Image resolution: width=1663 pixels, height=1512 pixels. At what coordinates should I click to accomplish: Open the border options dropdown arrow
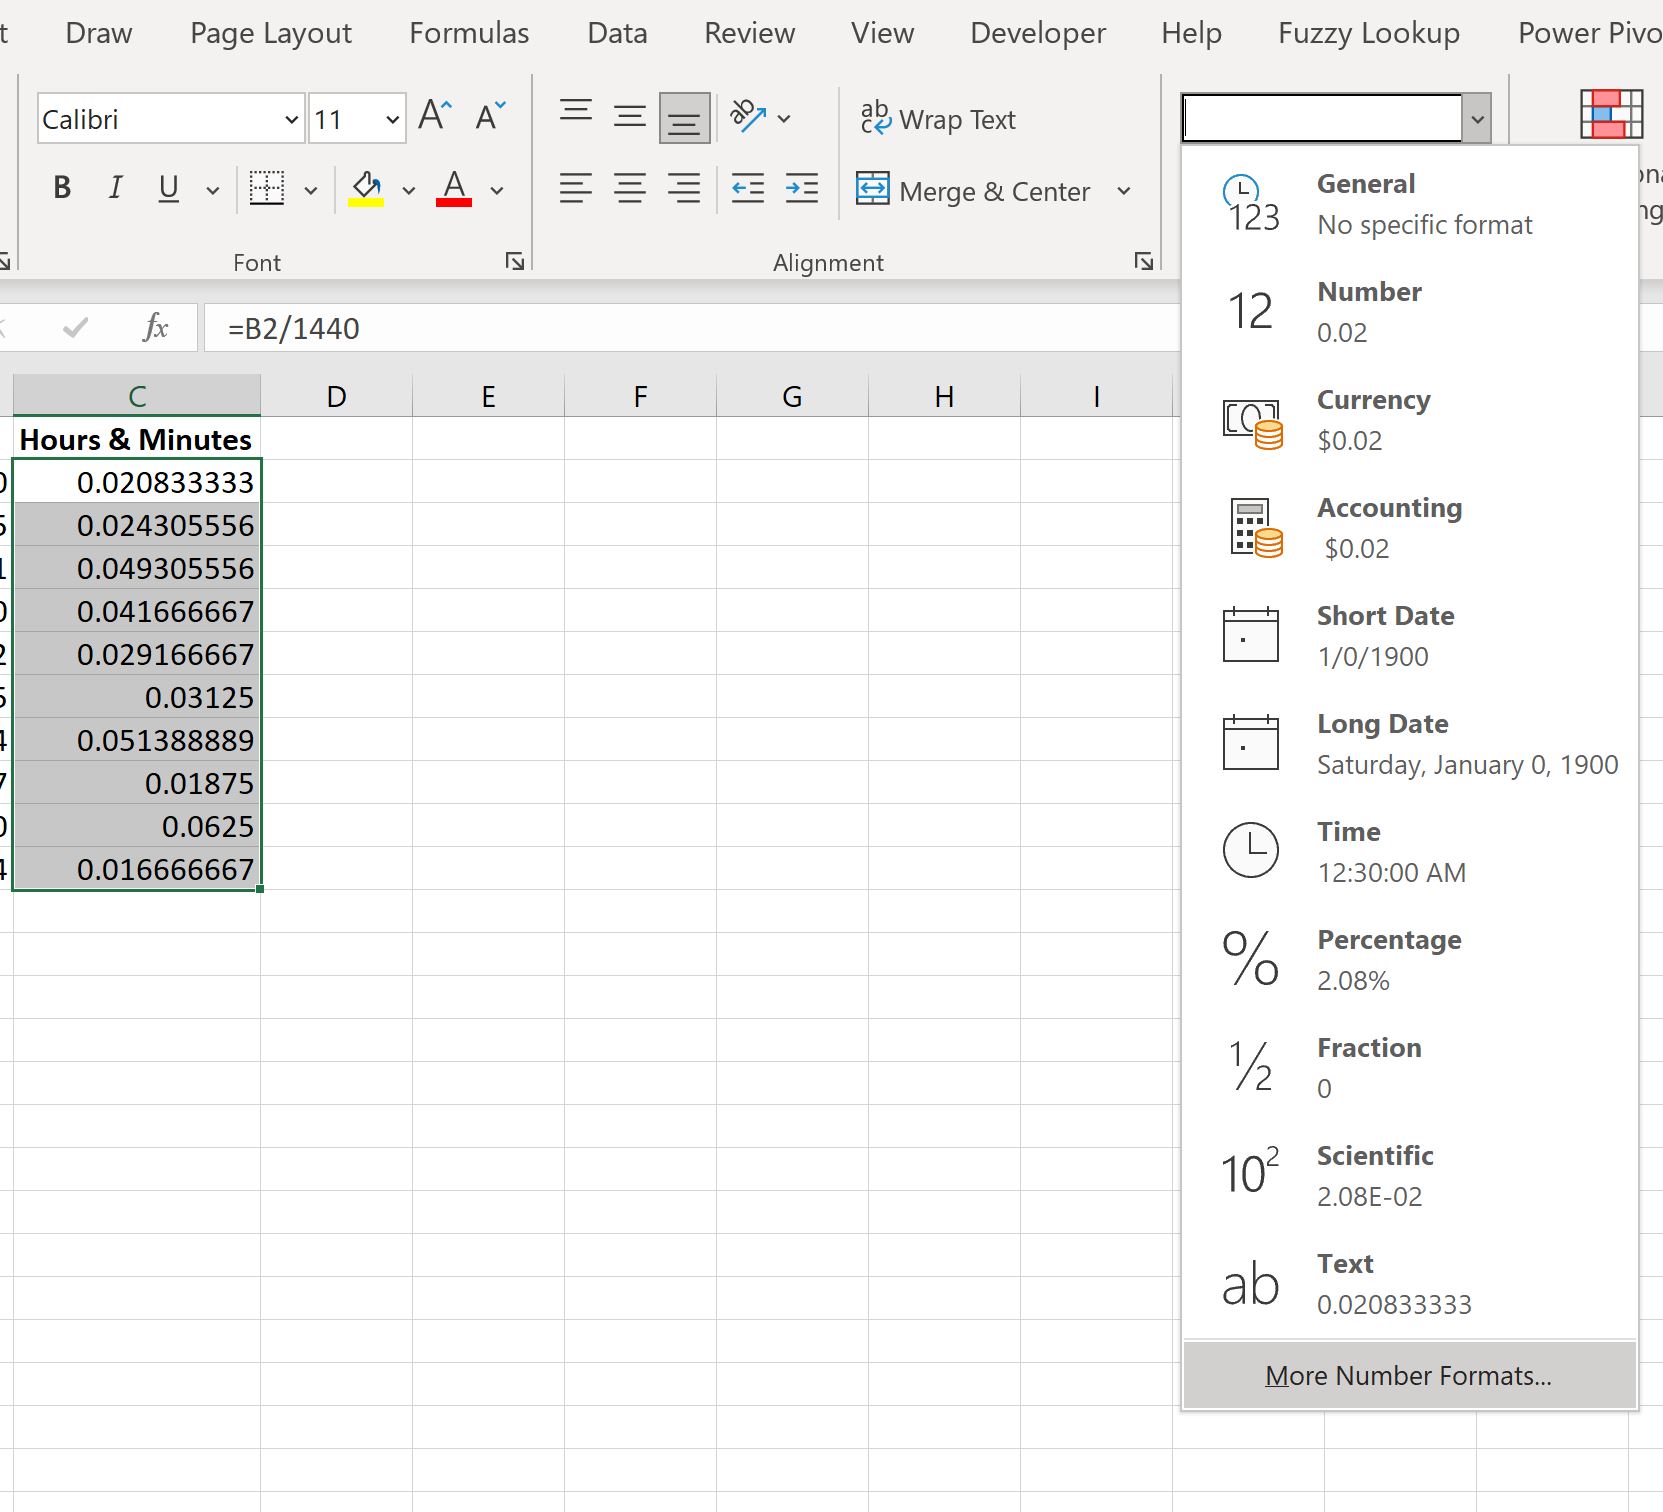tap(311, 189)
